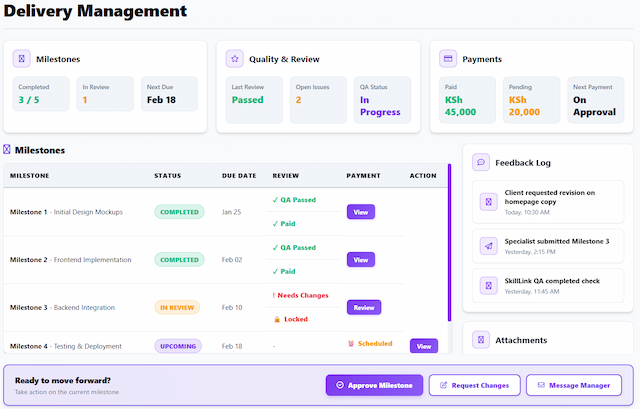The image size is (640, 409).
Task: Click the ACTION column header
Action: [x=423, y=176]
